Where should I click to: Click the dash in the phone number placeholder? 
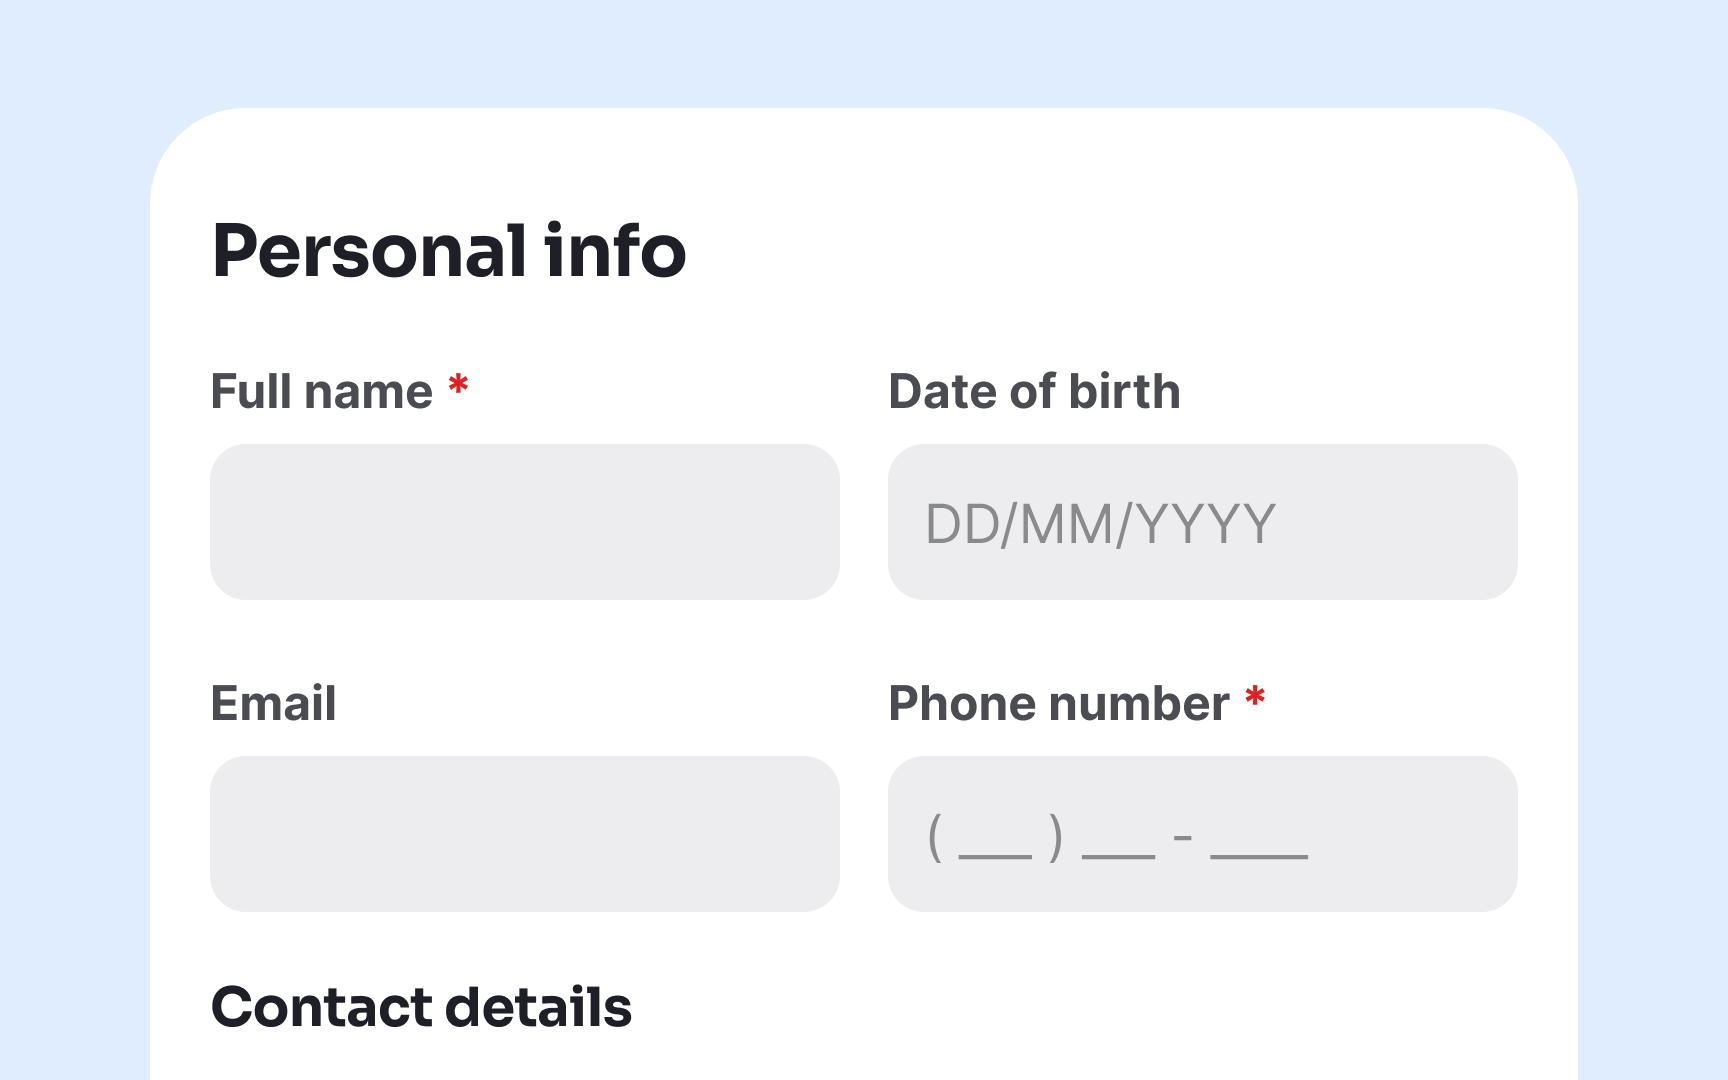(1183, 840)
